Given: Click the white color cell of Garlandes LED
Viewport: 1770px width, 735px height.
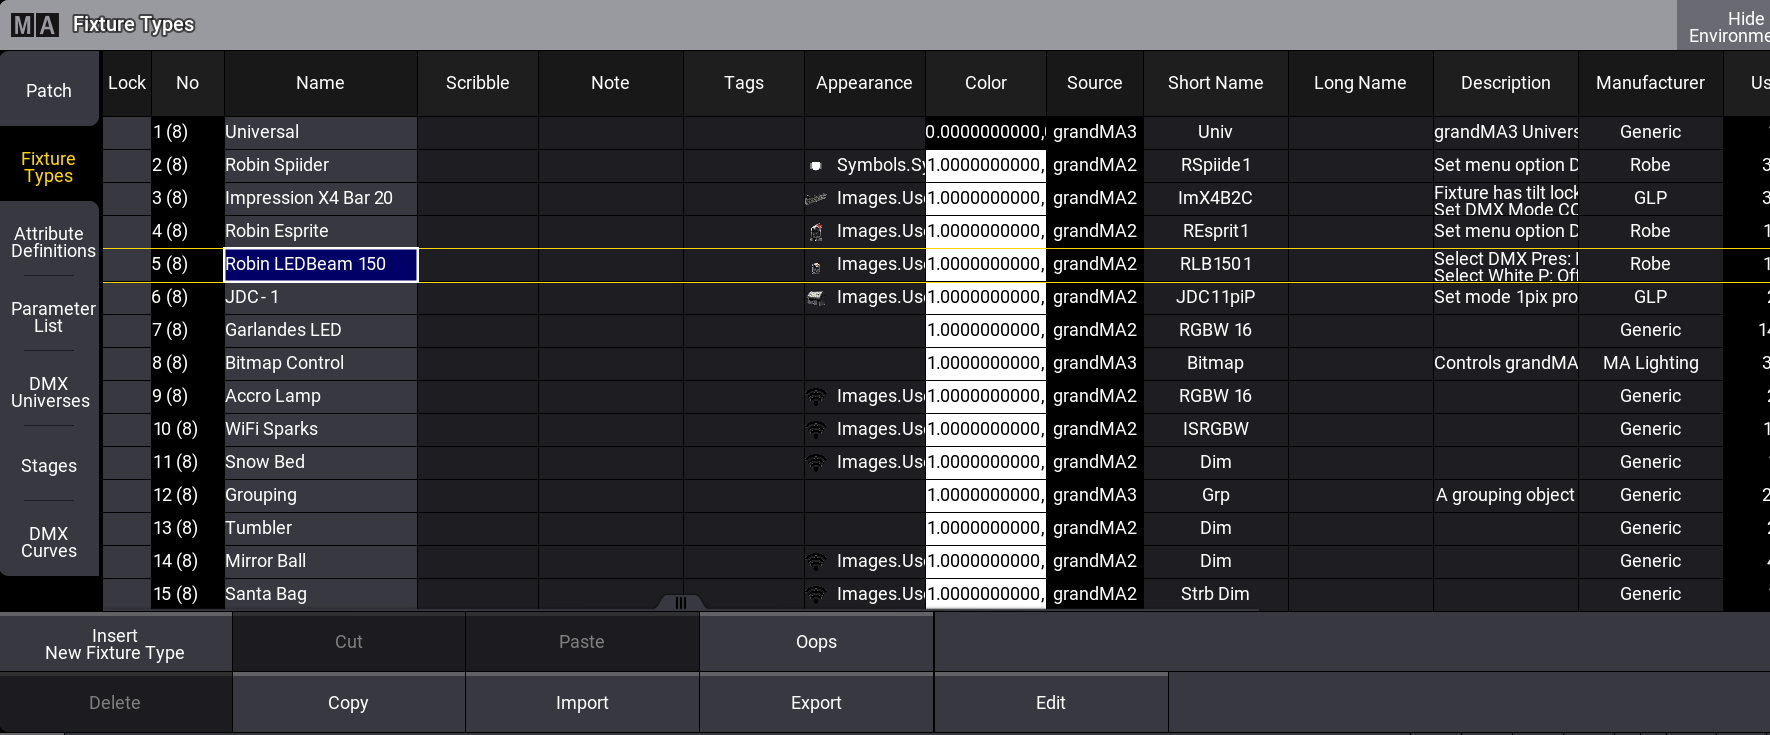Looking at the screenshot, I should click(986, 330).
